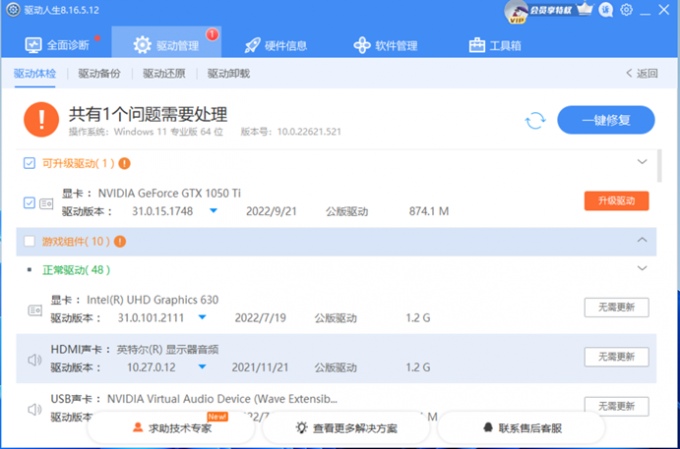Screen dimensions: 680x449
Task: Open version dropdown for 31.0.101.2111
Action: coord(202,318)
